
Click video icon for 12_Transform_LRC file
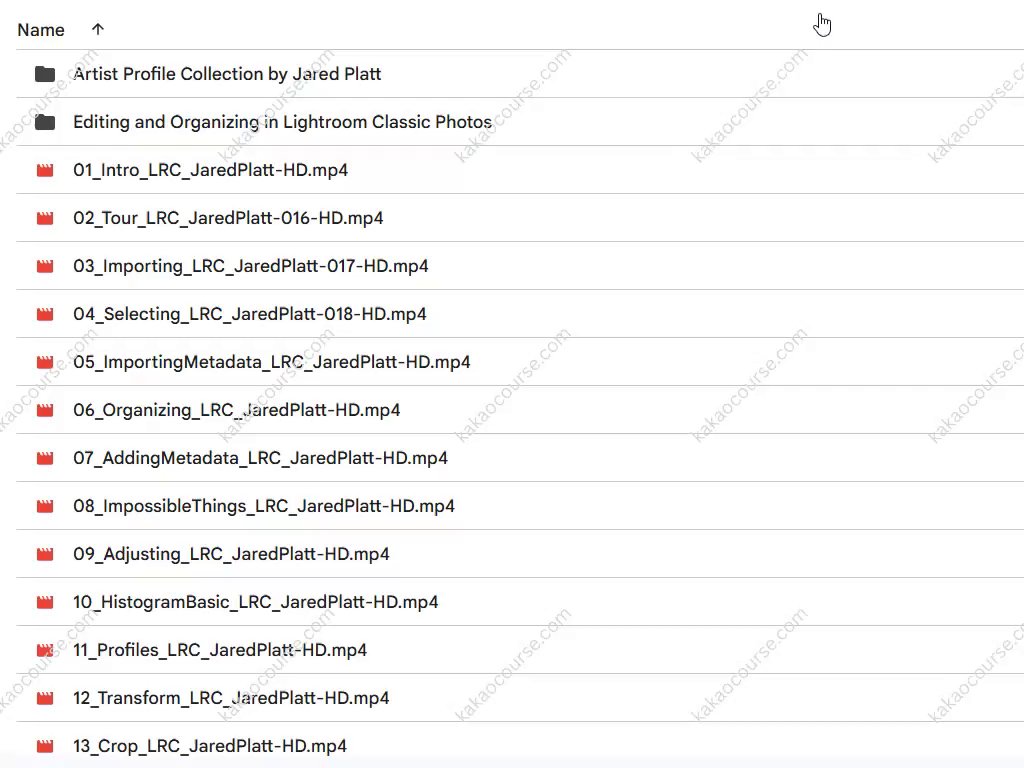tap(45, 698)
